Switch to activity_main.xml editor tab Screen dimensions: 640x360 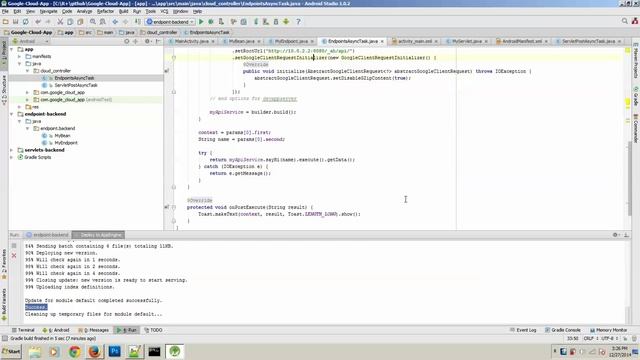click(x=414, y=41)
